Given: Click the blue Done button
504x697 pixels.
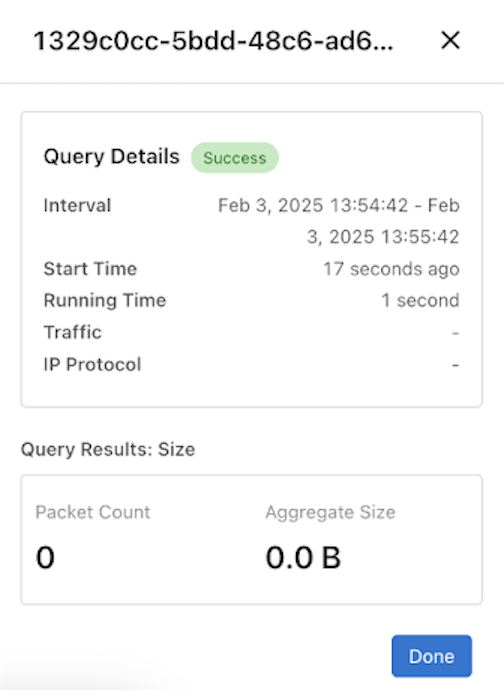Looking at the screenshot, I should (432, 656).
